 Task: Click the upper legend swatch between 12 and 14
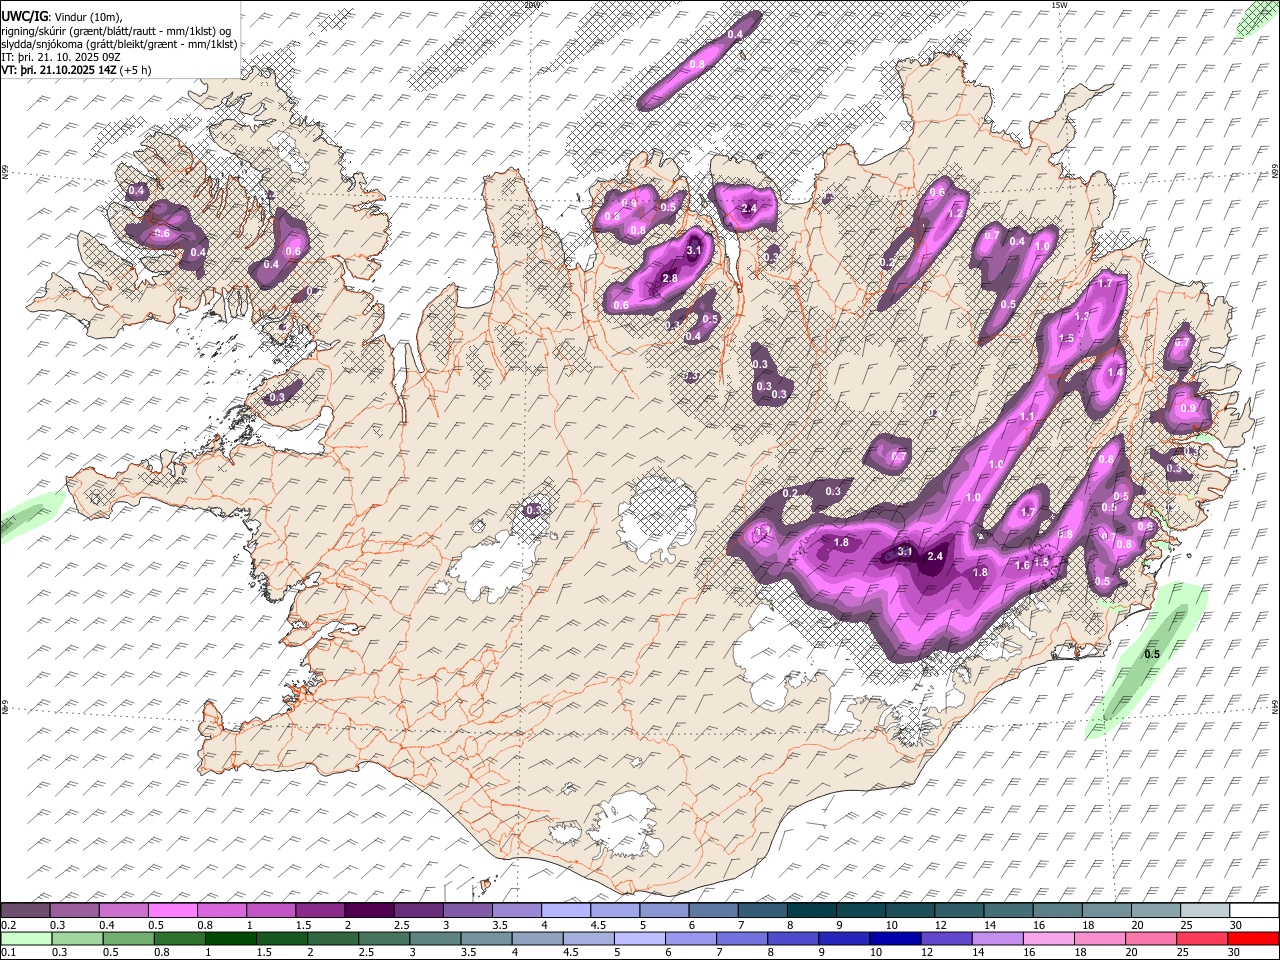958,910
